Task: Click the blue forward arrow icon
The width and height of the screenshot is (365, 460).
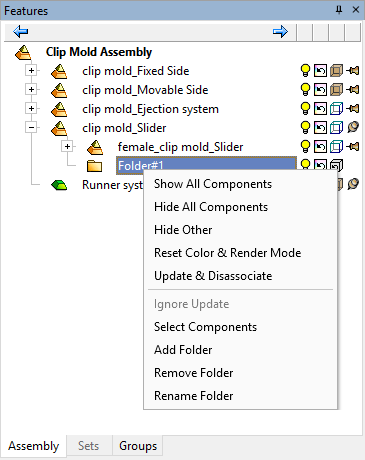Action: (280, 32)
